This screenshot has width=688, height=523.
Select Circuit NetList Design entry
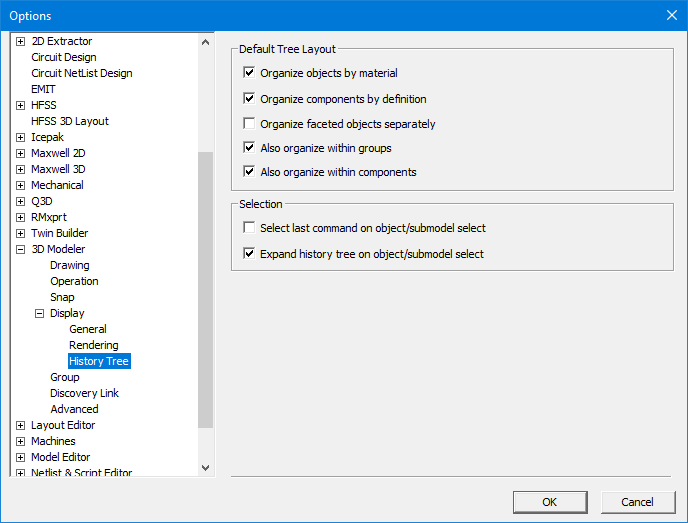point(82,73)
